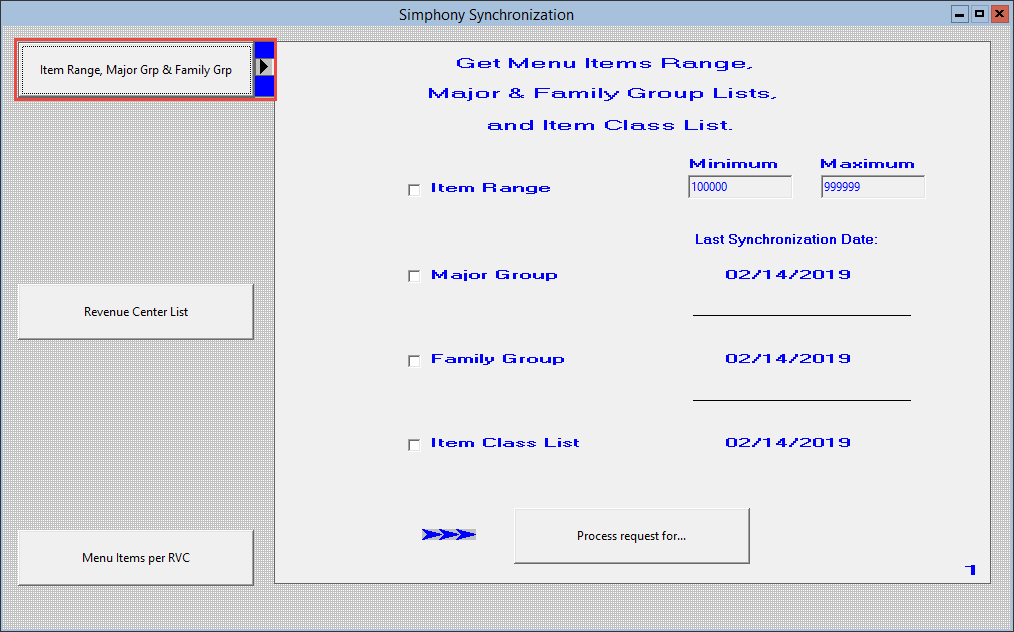
Task: Maximize the Simphony Synchronization window
Action: (980, 14)
